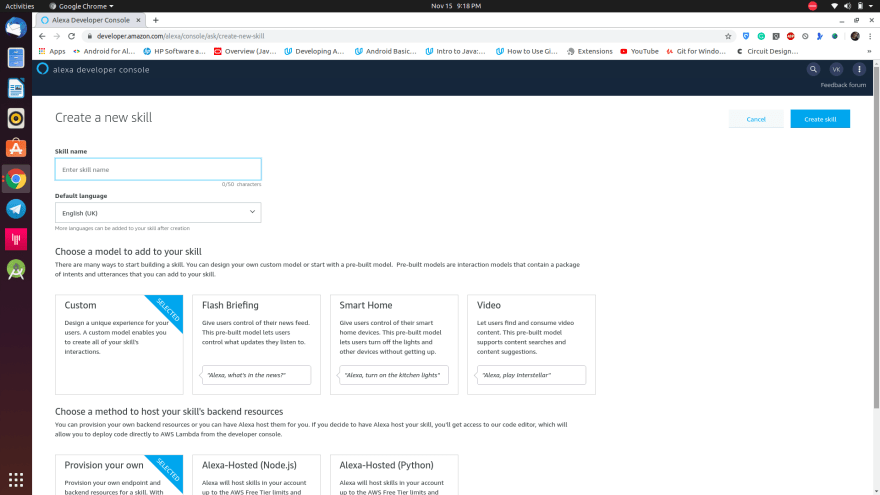Open the system status menu arrow

(x=871, y=6)
